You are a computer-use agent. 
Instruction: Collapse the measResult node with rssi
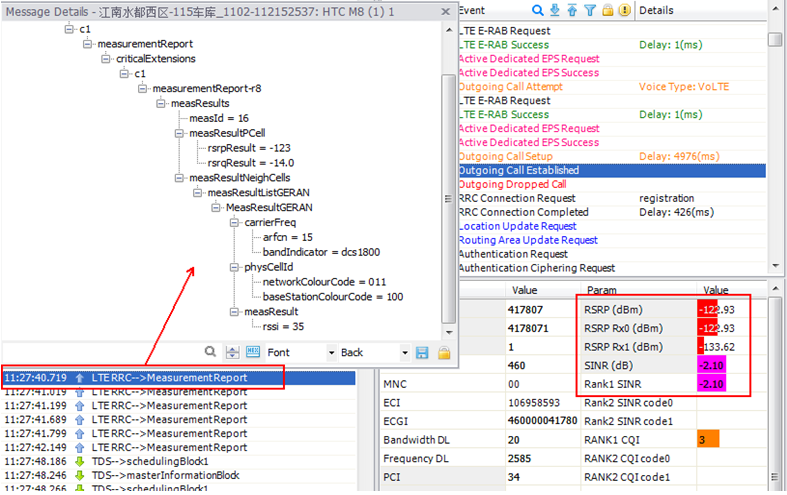(234, 312)
